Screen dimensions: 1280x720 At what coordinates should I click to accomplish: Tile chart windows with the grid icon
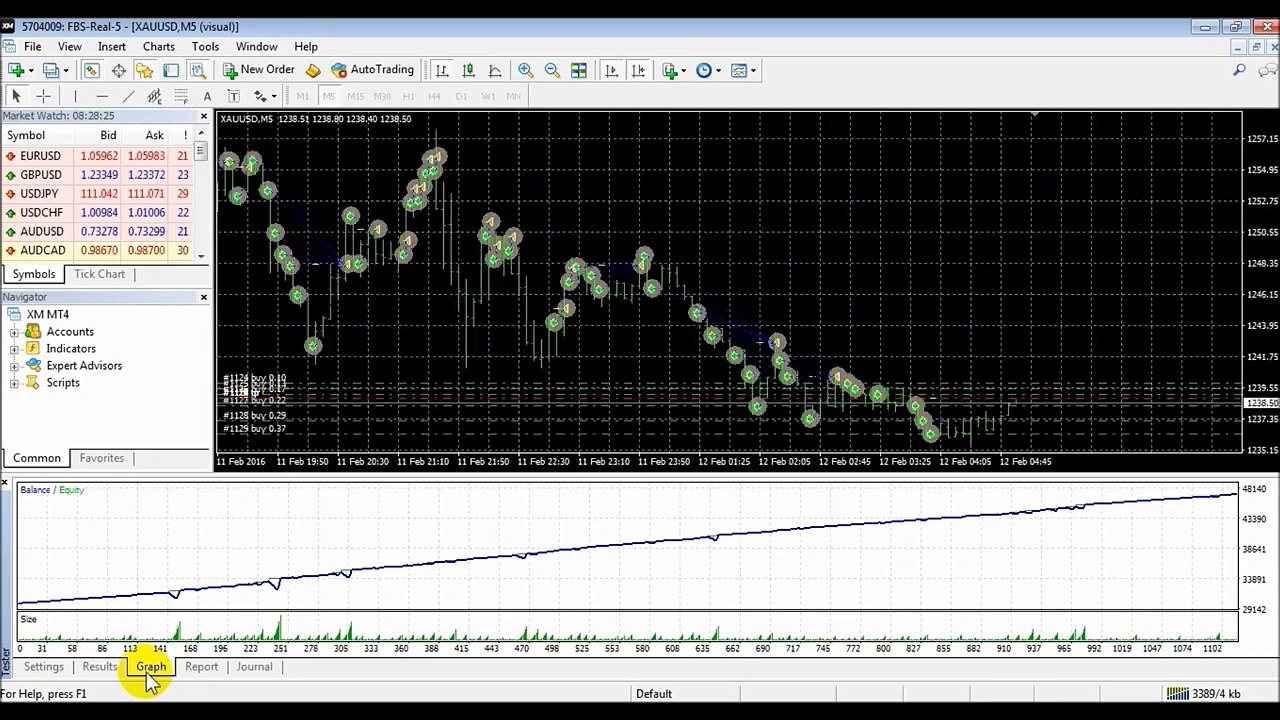coord(579,70)
